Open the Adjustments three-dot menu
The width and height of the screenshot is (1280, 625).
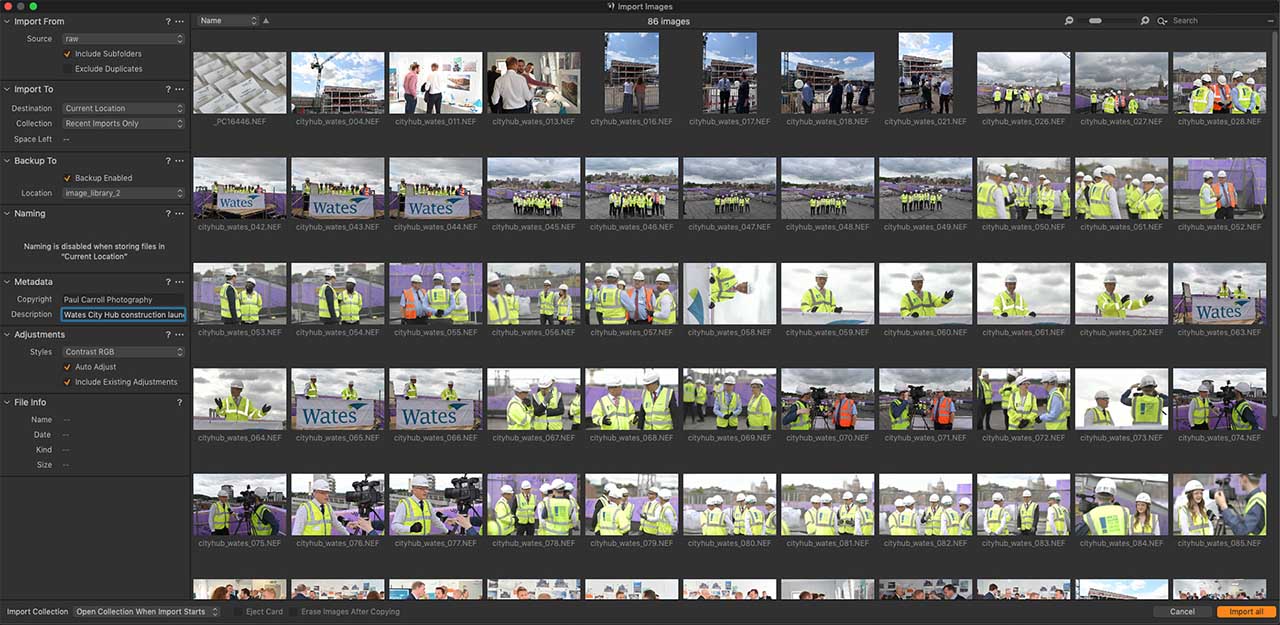tap(180, 335)
